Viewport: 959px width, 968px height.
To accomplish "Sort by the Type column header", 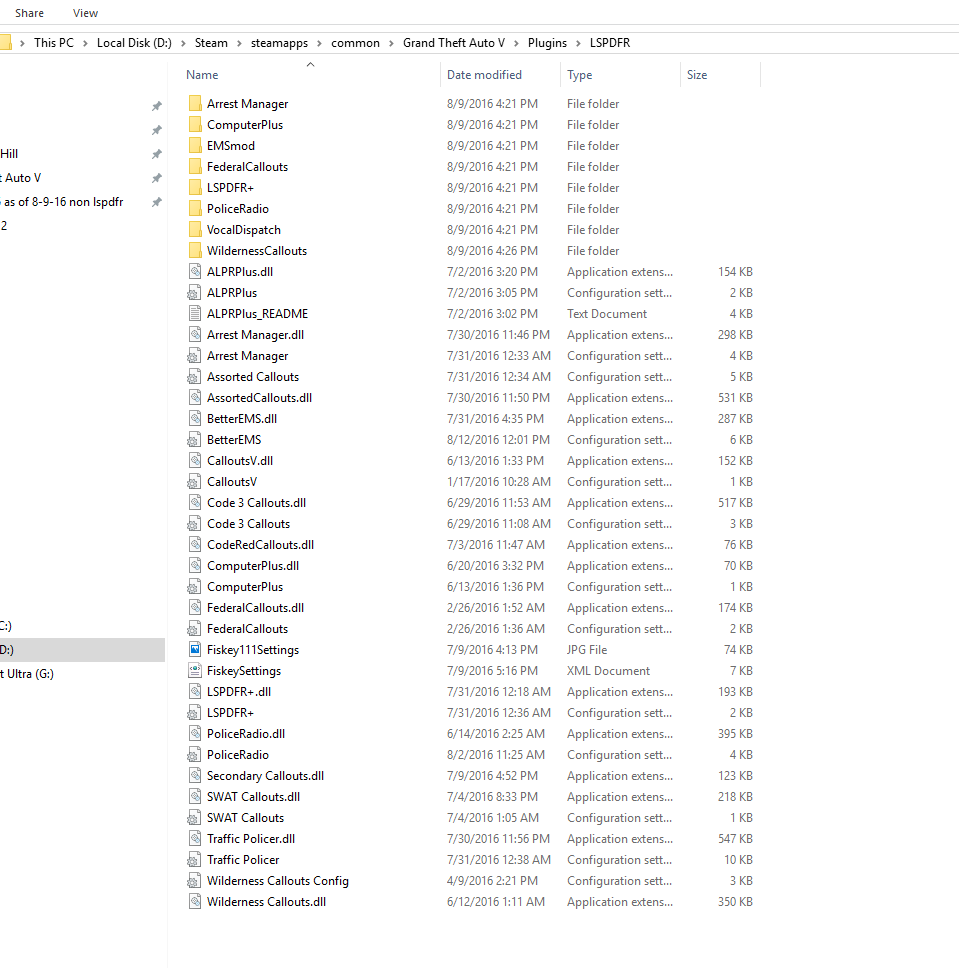I will click(x=579, y=75).
